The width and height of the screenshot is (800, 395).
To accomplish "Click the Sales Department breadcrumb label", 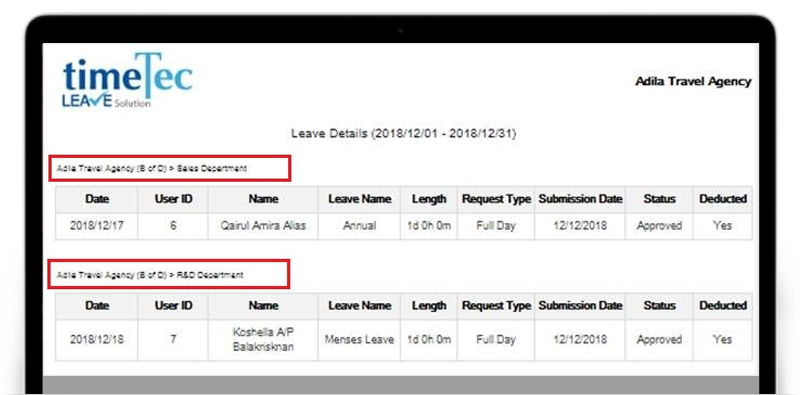I will pos(152,168).
